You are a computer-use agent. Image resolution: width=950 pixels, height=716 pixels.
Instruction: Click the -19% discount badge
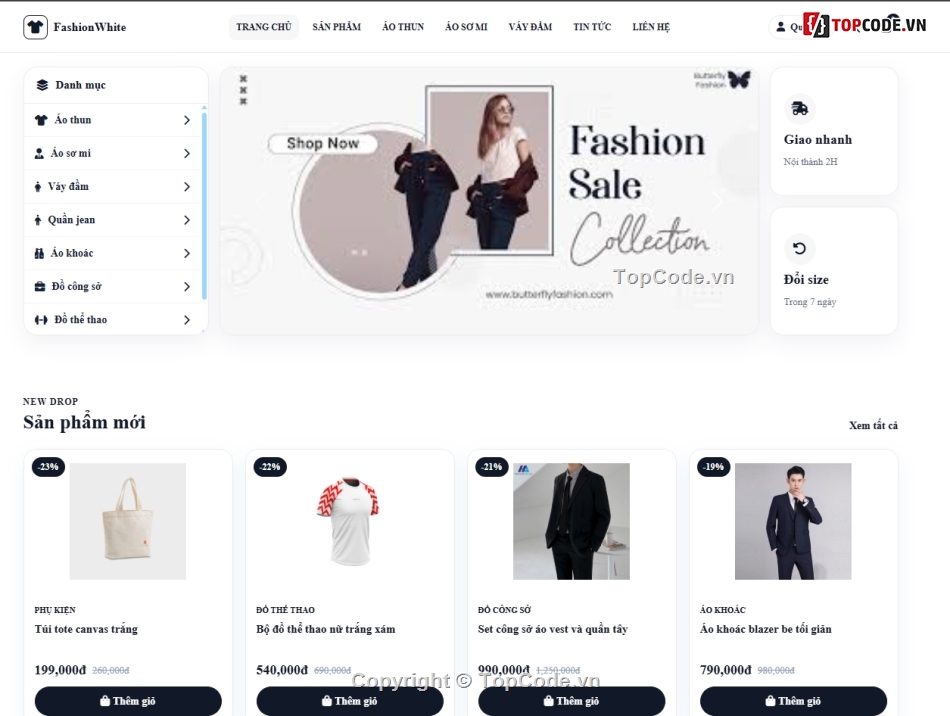click(714, 467)
